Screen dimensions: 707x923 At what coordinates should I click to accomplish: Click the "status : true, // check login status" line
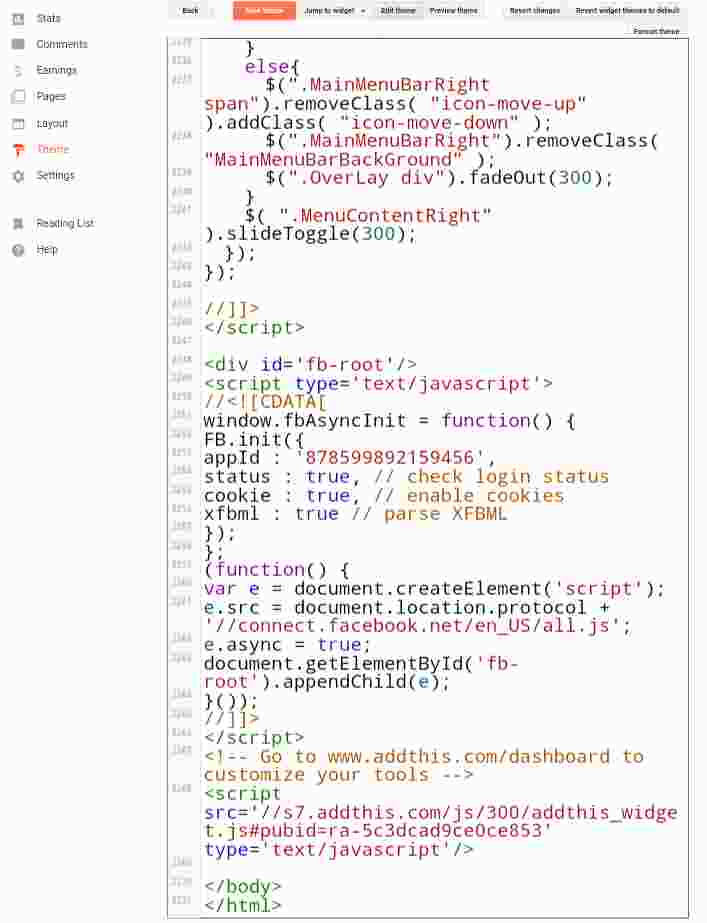406,476
